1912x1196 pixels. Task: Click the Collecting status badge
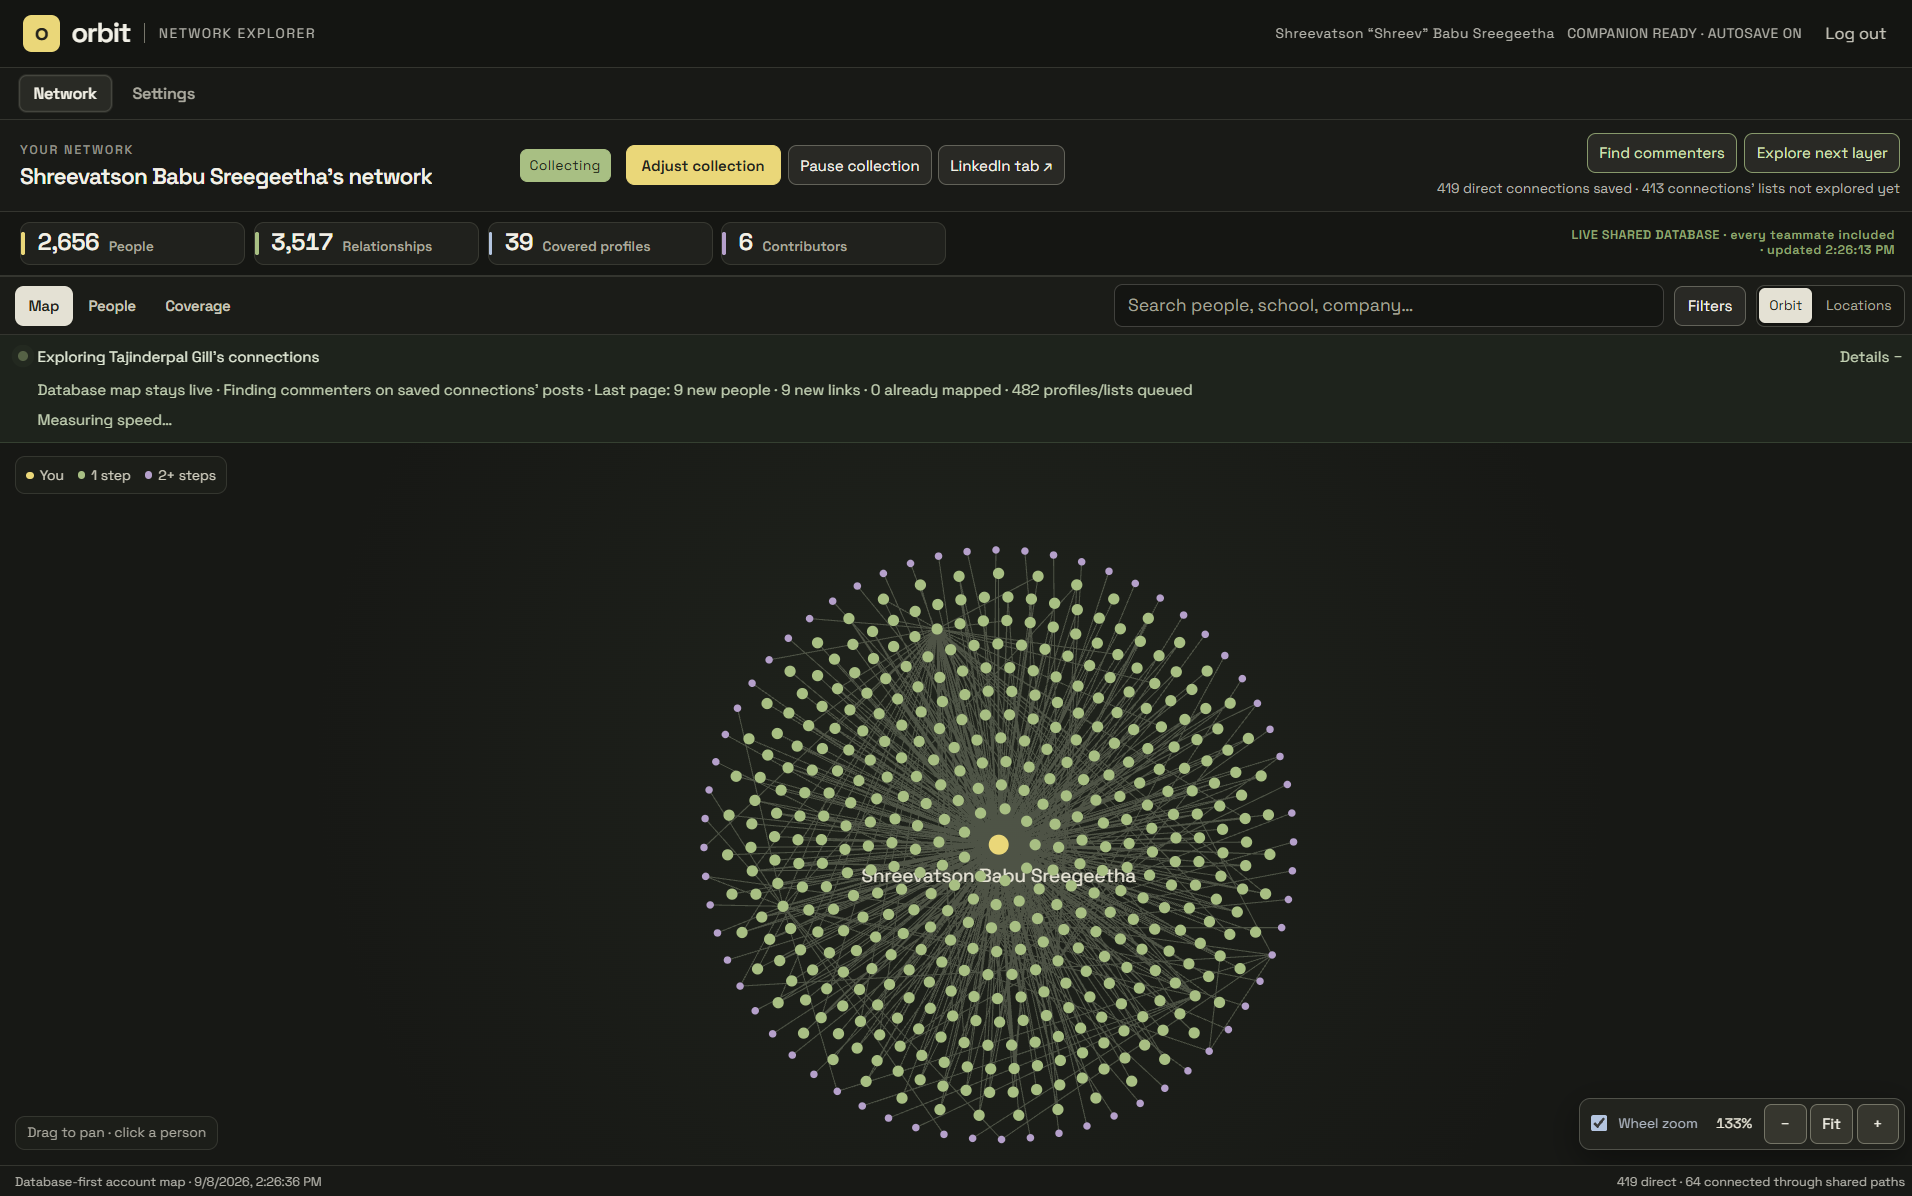click(565, 165)
